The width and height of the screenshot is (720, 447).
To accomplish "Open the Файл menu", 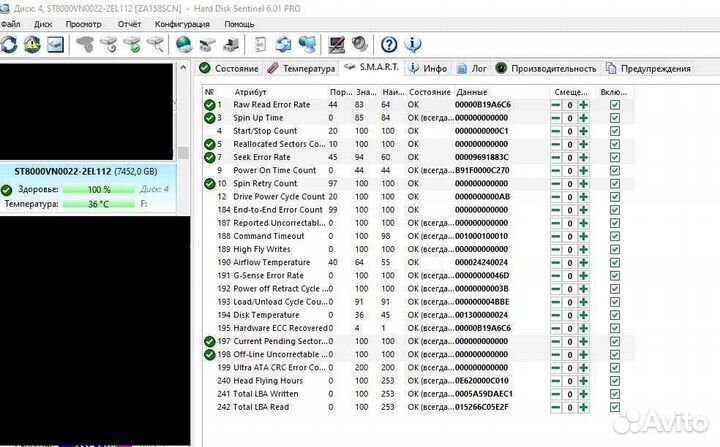I will (10, 24).
